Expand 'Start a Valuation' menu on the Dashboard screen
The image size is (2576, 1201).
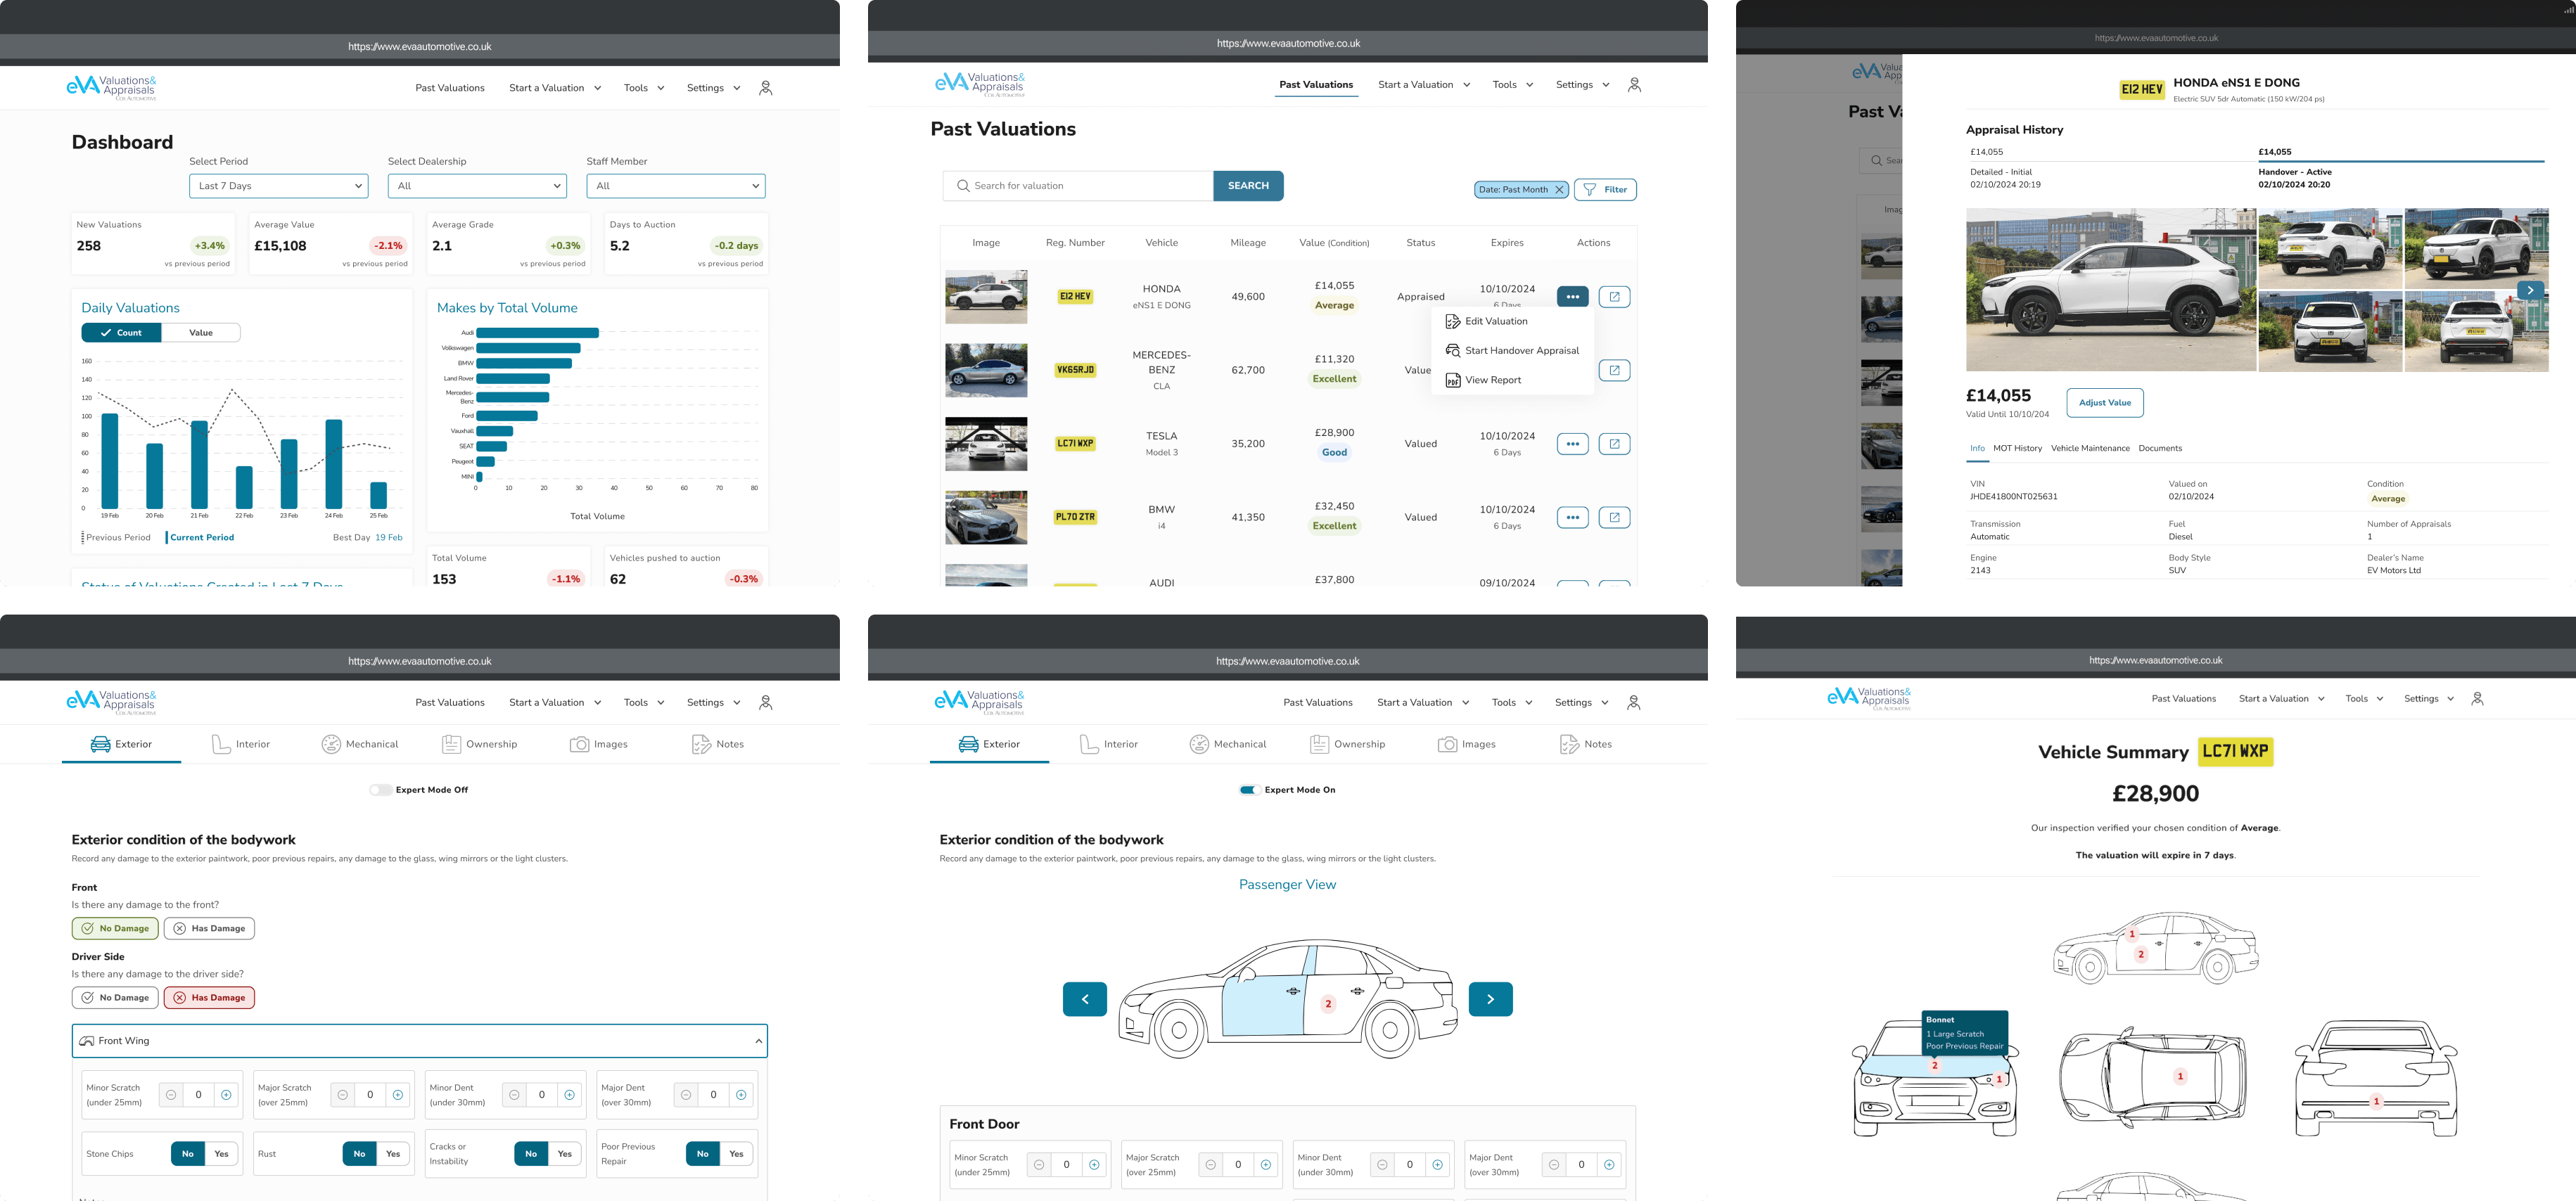(555, 88)
